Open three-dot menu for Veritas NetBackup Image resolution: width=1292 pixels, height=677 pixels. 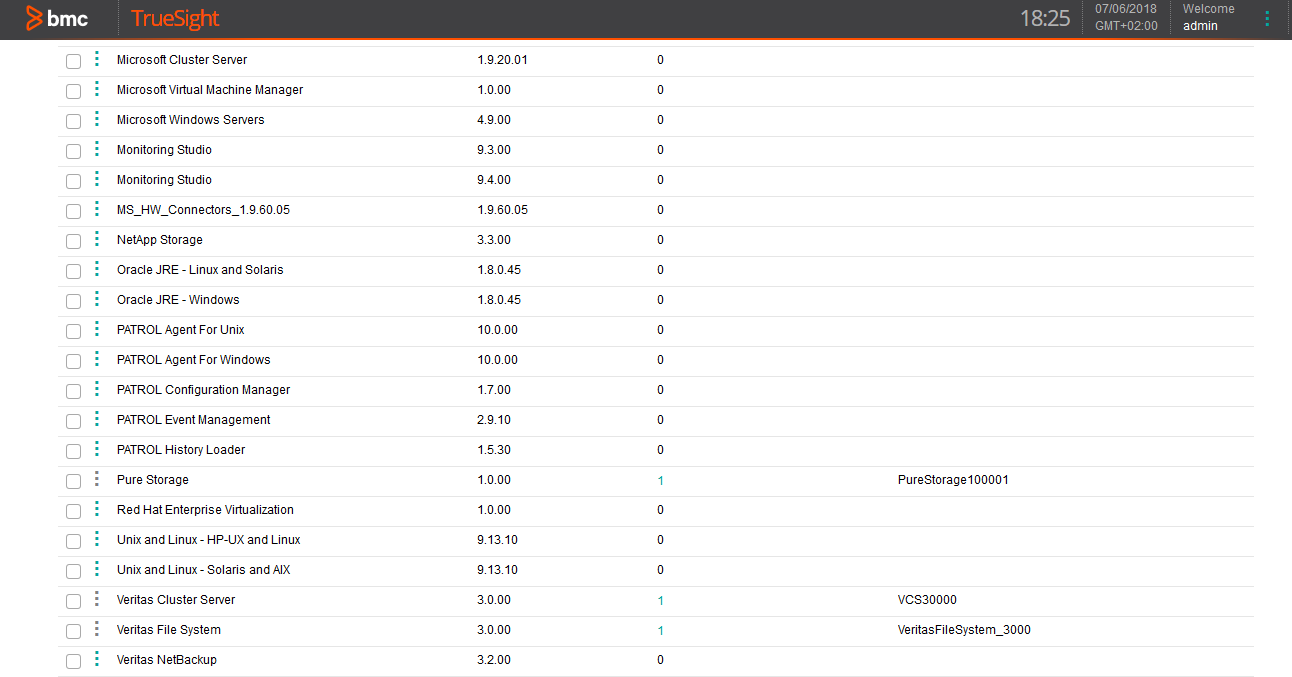97,659
